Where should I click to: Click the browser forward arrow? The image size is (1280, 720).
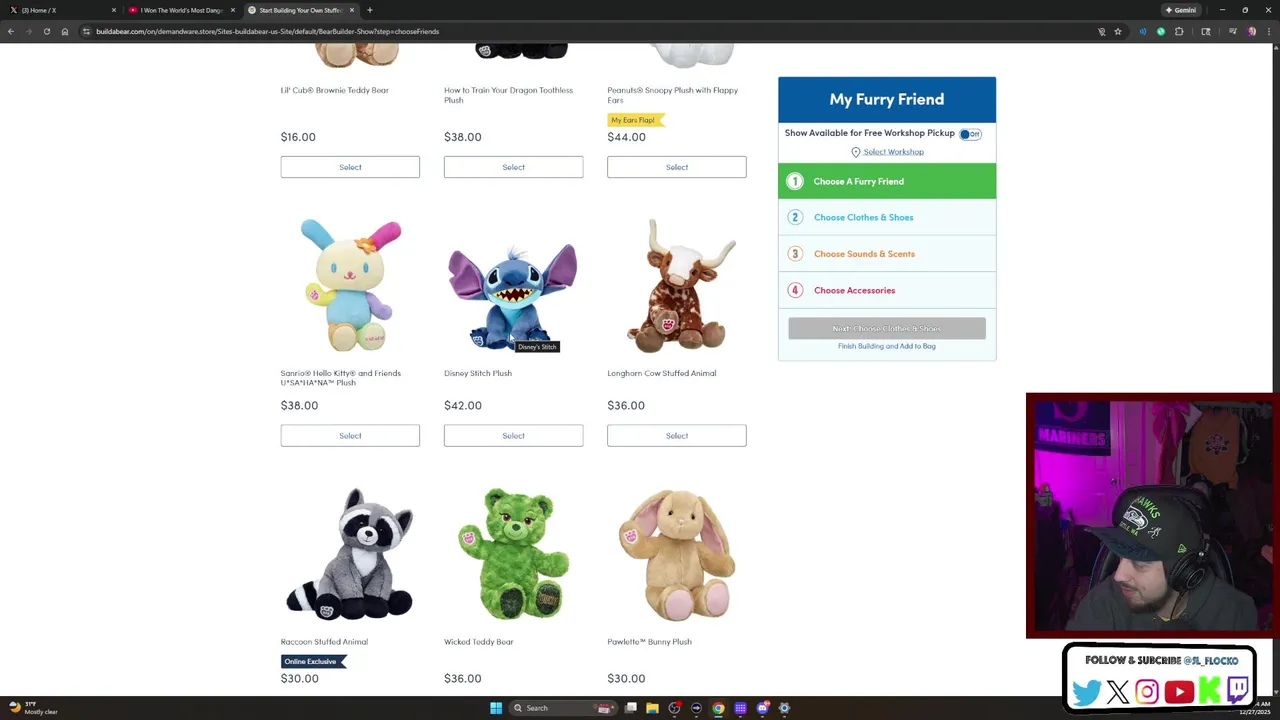click(29, 31)
